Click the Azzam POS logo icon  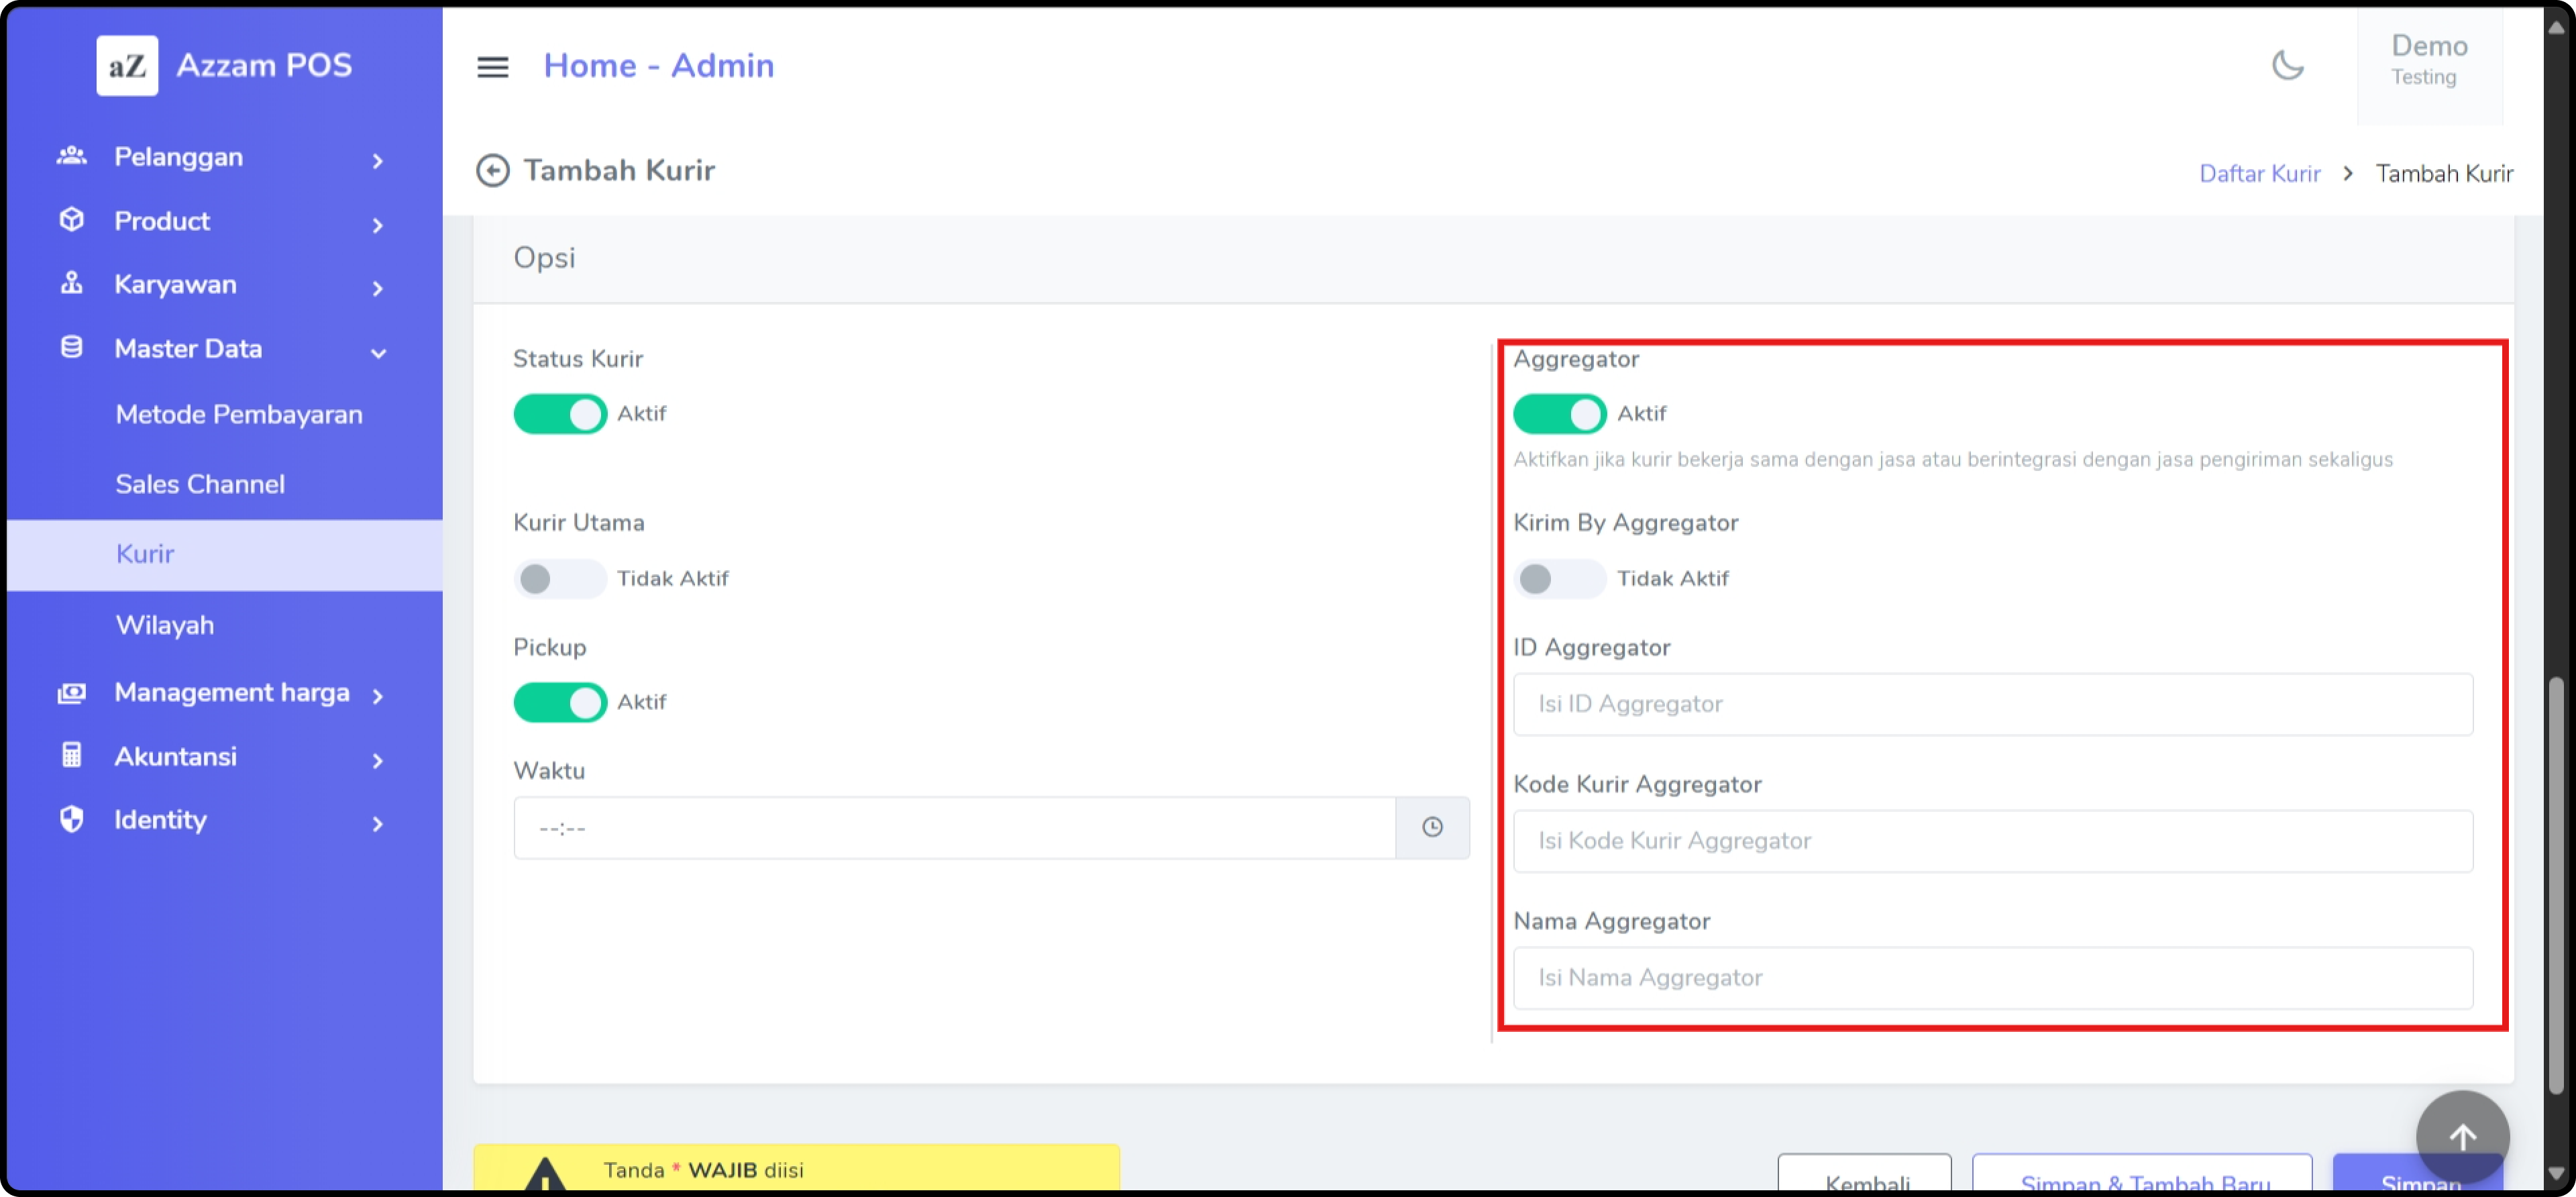point(127,66)
